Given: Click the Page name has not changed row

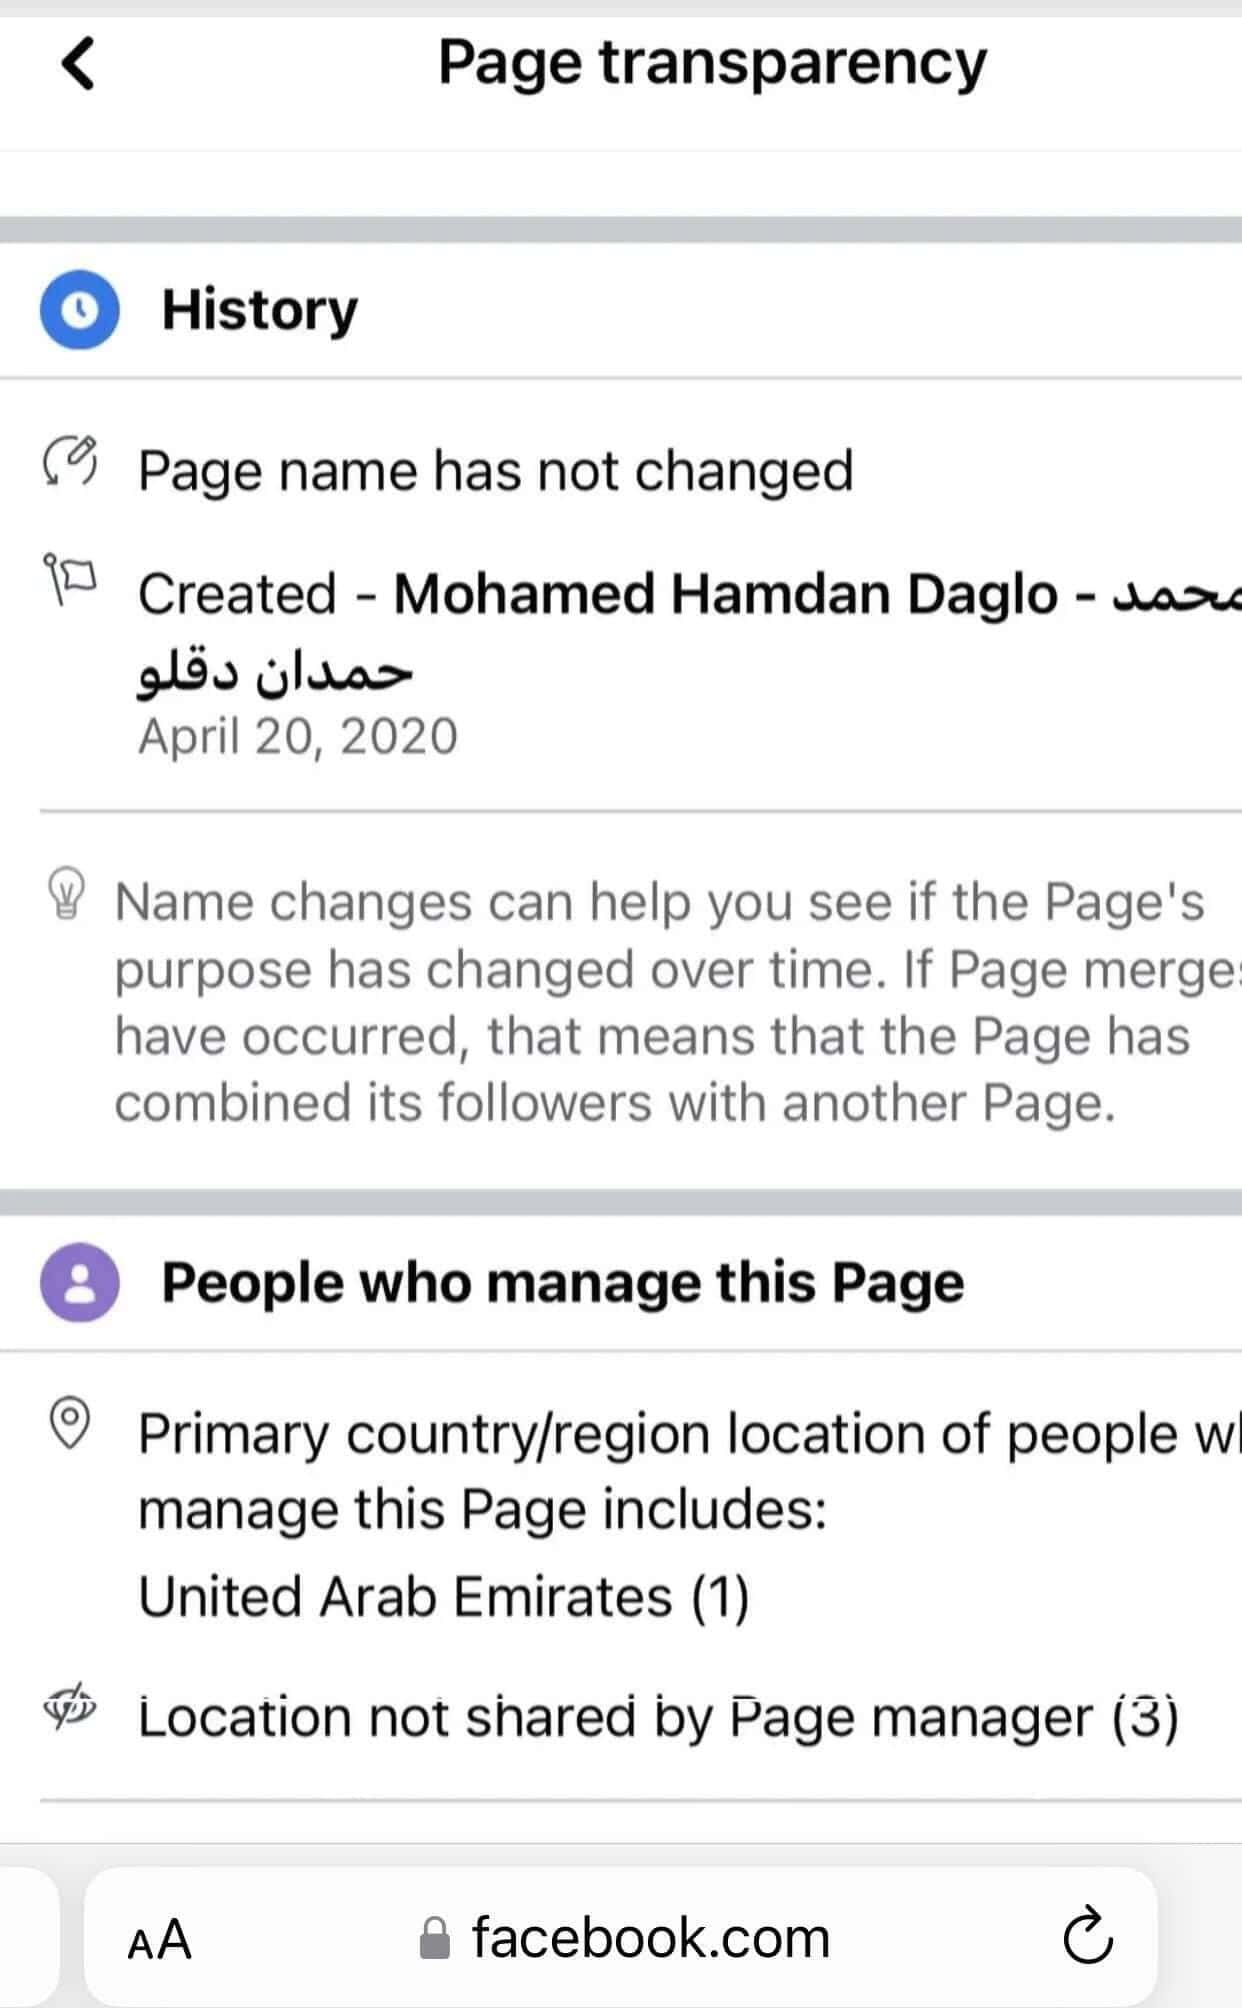Looking at the screenshot, I should tap(495, 470).
